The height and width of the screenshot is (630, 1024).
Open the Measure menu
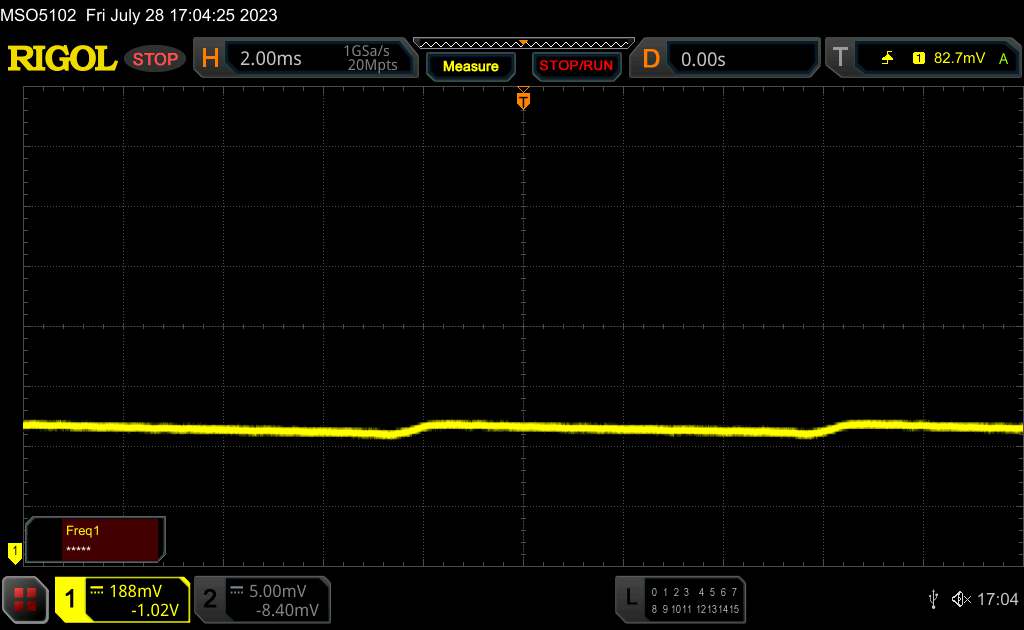(470, 66)
